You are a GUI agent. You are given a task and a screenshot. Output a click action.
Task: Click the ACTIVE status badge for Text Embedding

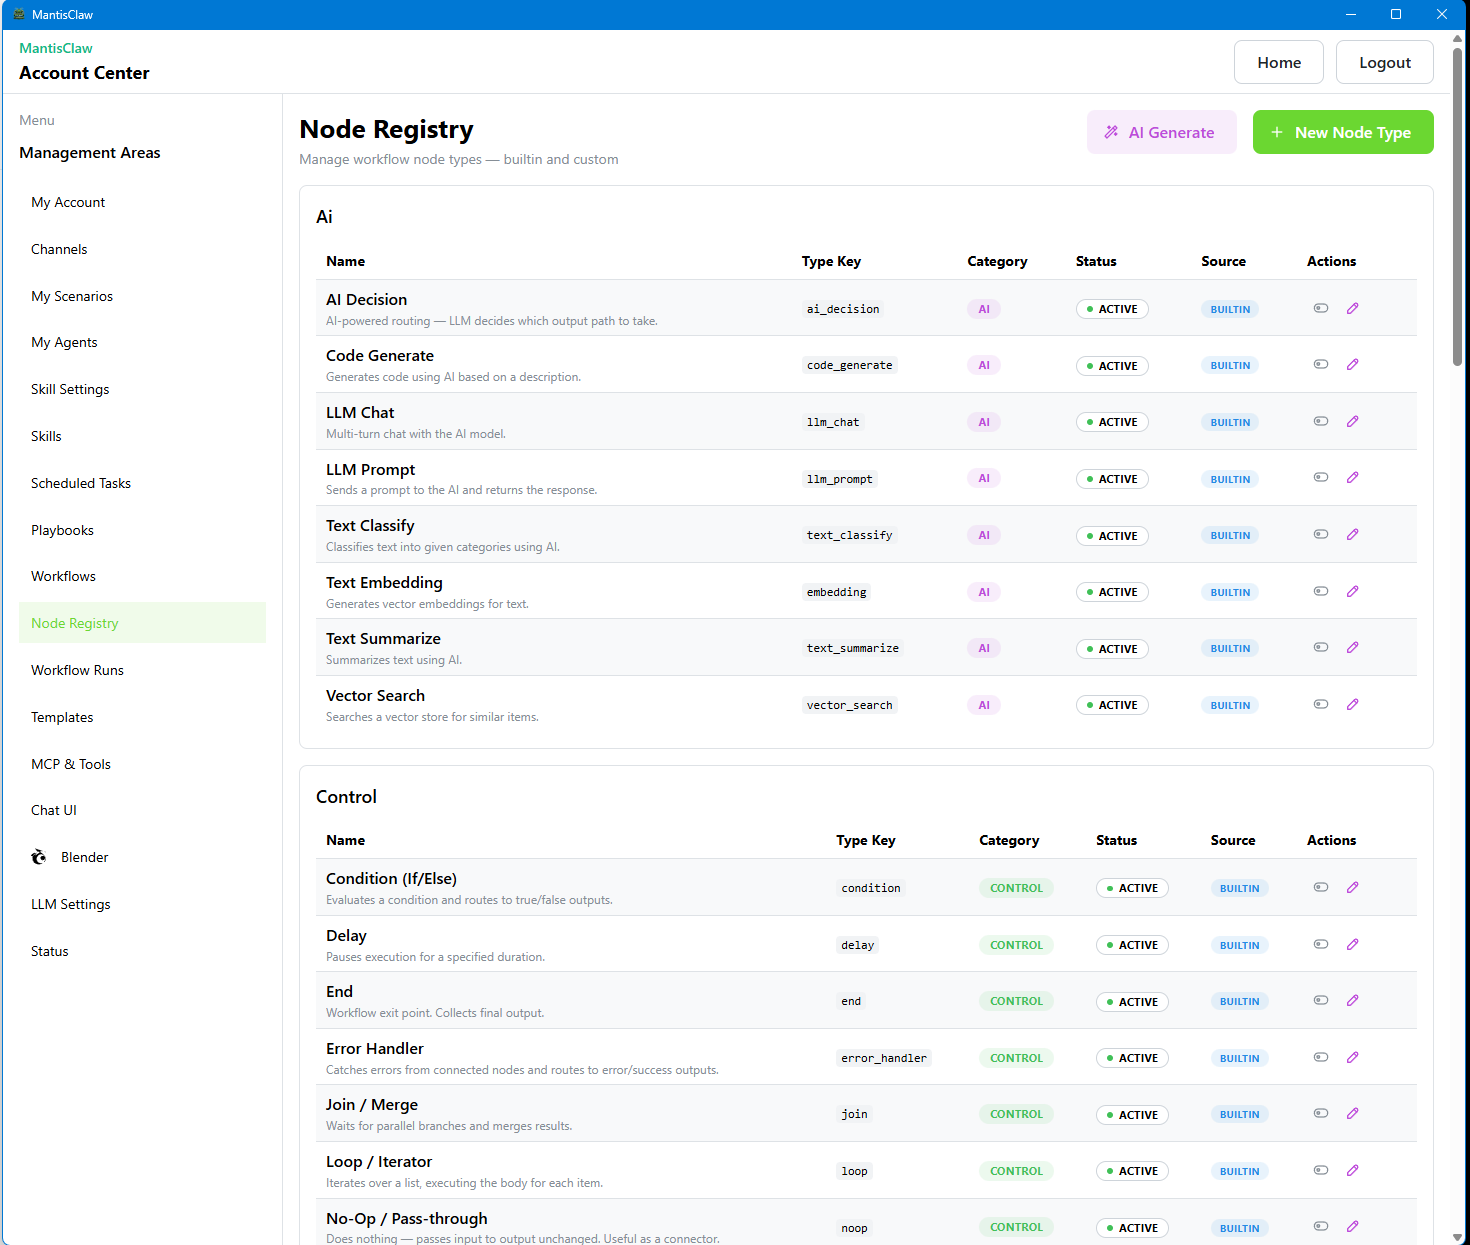tap(1112, 591)
